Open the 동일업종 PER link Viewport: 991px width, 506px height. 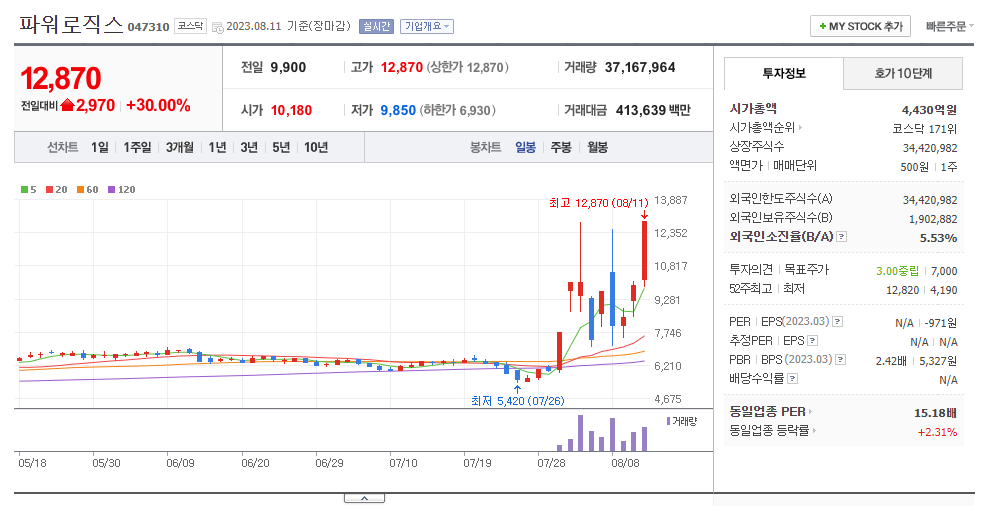770,412
